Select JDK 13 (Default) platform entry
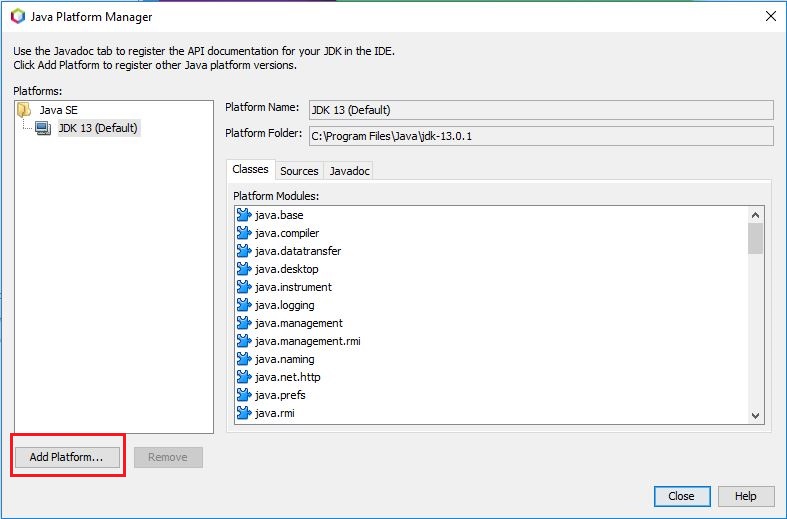Screen dimensions: 787x519 (x=98, y=128)
